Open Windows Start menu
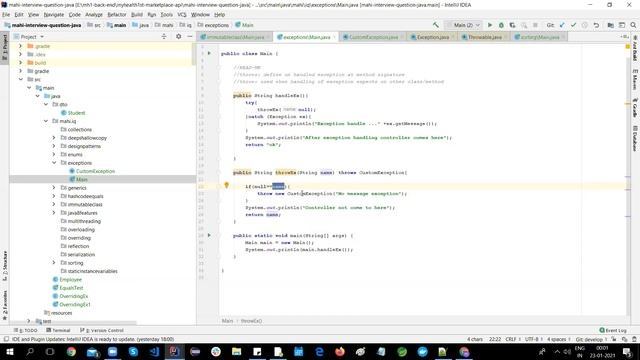The image size is (640, 360). click(9, 351)
